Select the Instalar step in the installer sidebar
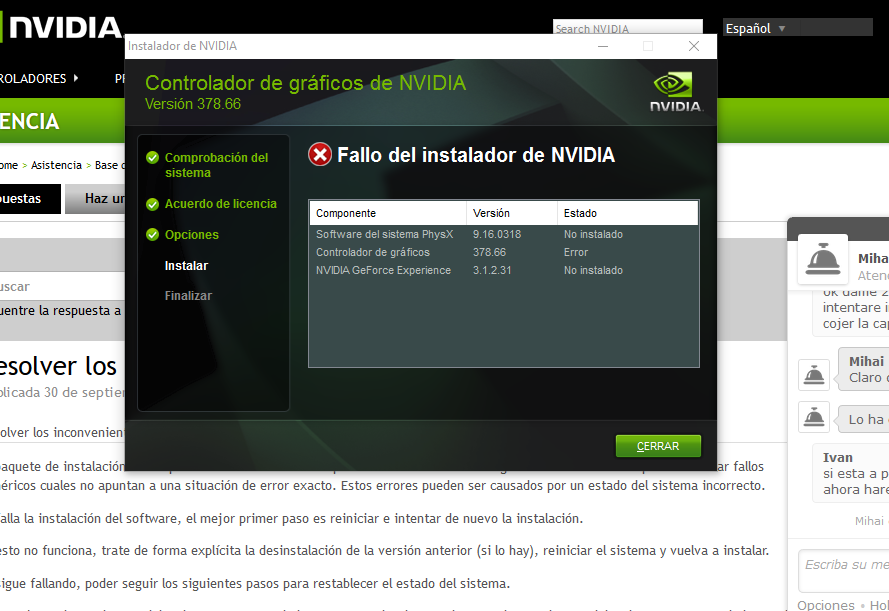The width and height of the screenshot is (889, 611). (x=186, y=266)
